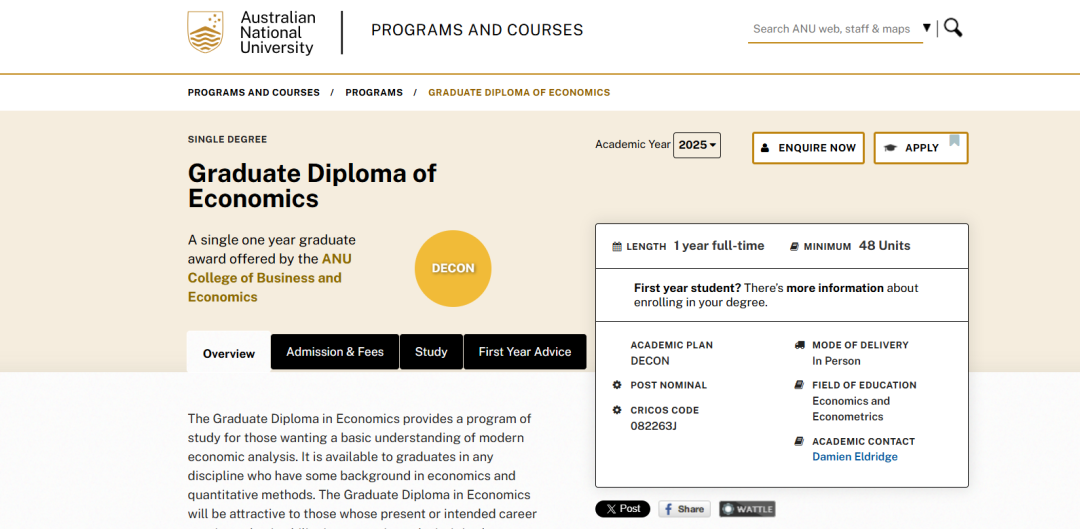Image resolution: width=1080 pixels, height=529 pixels.
Task: Click the WATTLE share badge
Action: tap(747, 509)
